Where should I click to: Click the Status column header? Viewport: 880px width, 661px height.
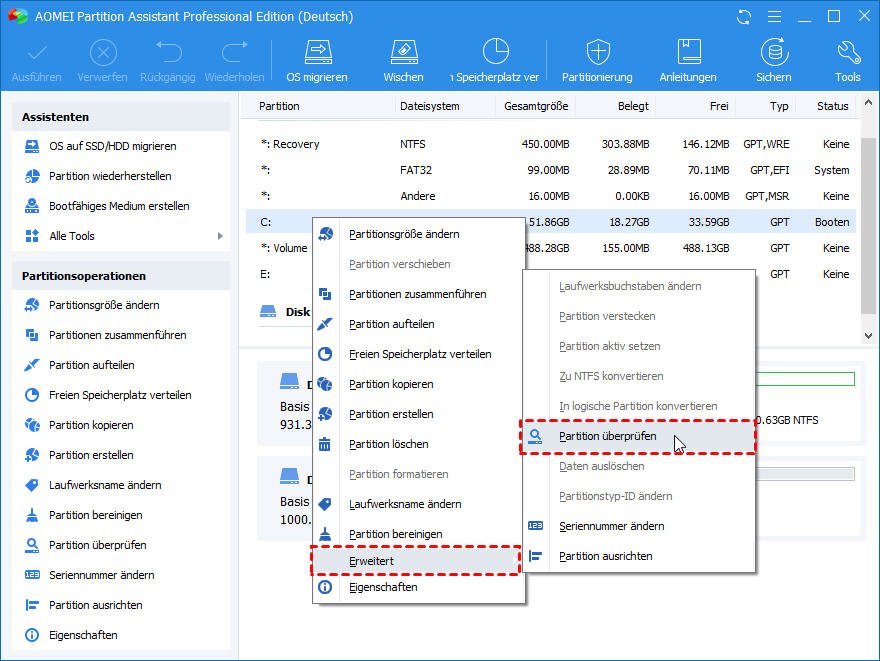(x=832, y=106)
